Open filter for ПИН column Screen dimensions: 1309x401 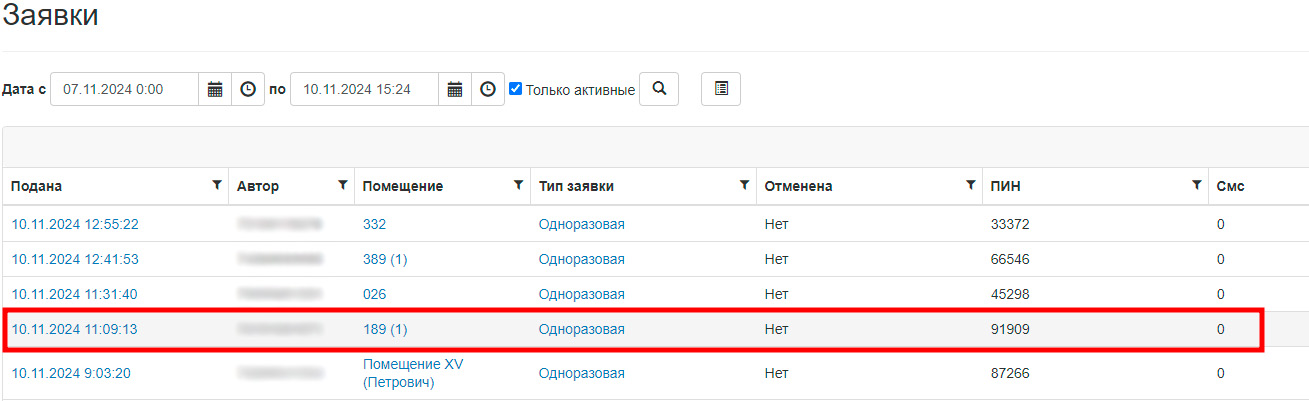[x=1196, y=185]
